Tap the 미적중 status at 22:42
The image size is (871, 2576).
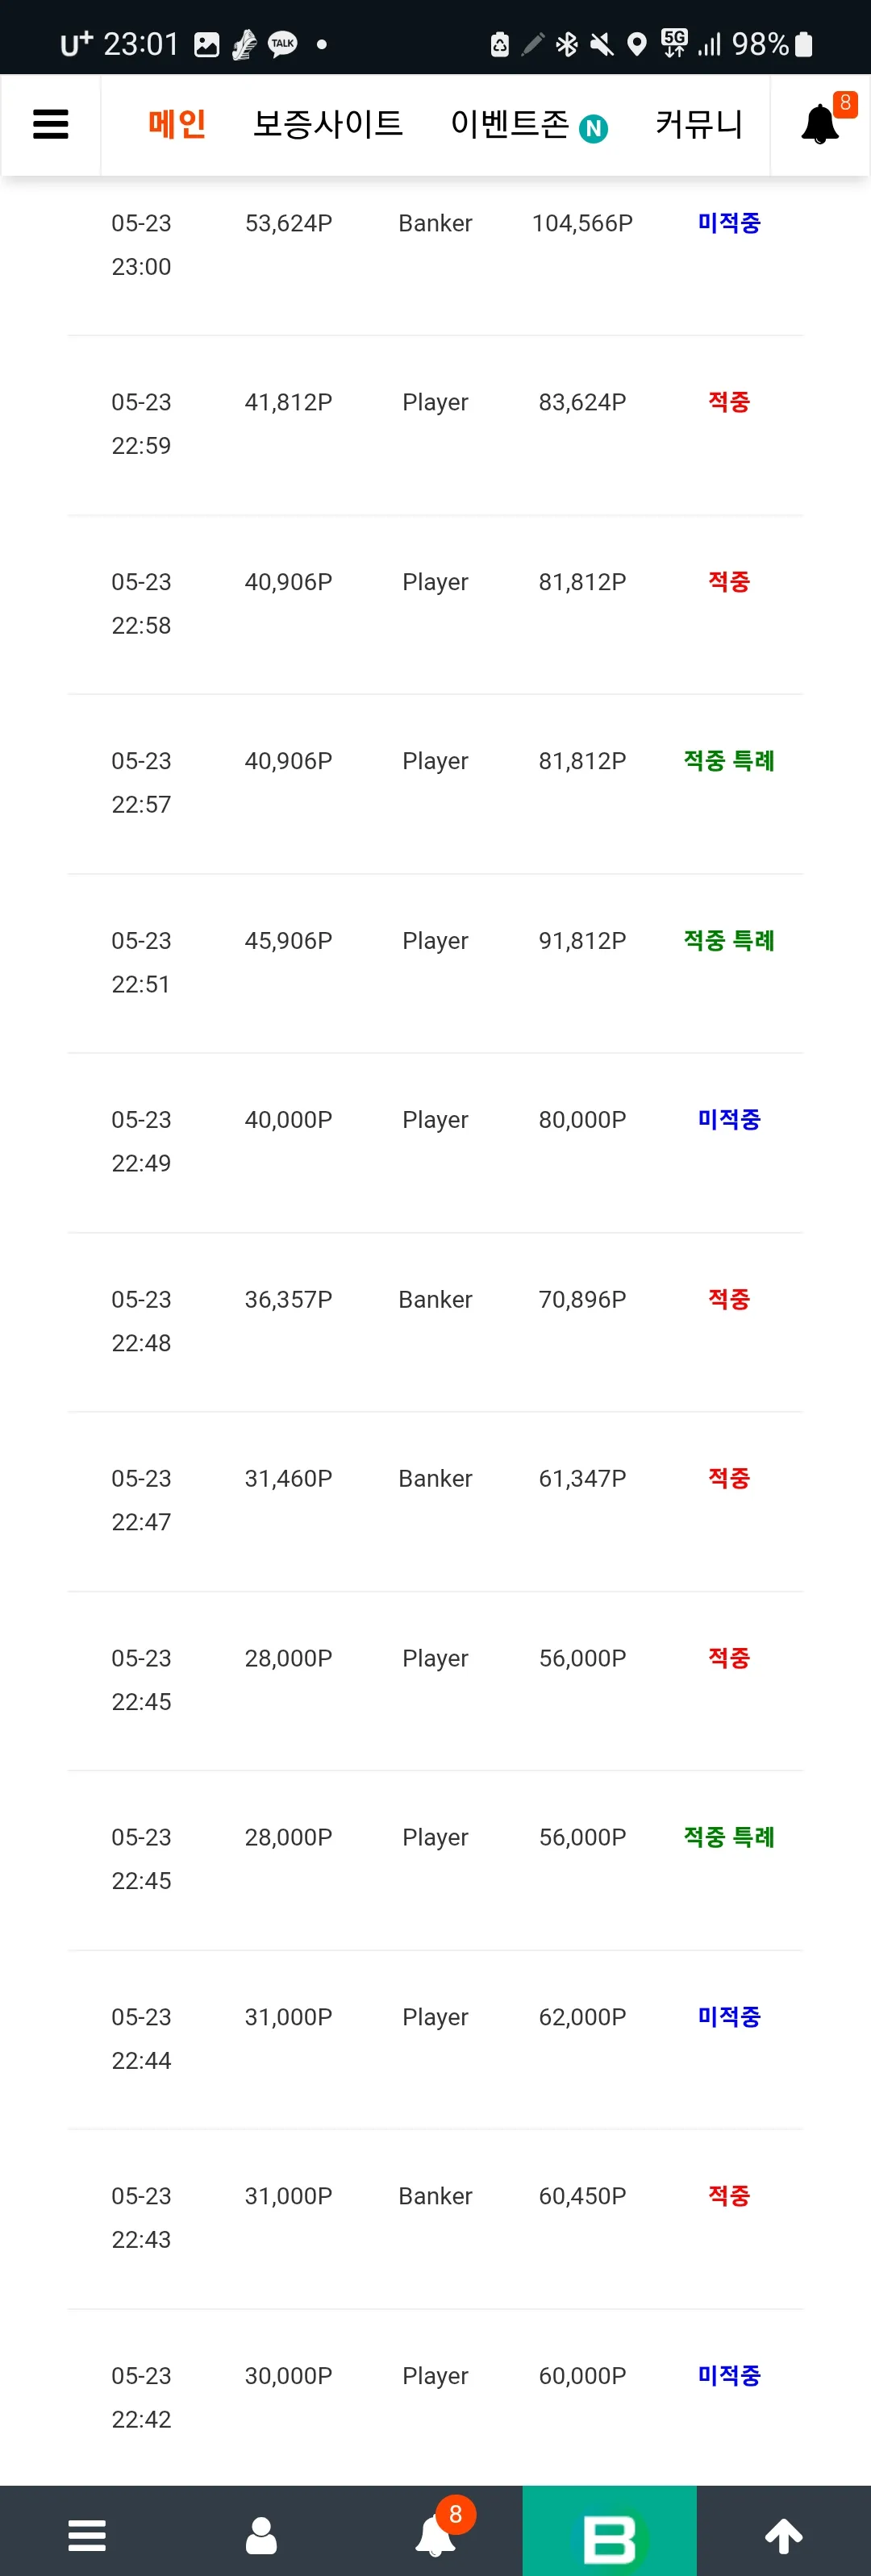(x=729, y=2376)
